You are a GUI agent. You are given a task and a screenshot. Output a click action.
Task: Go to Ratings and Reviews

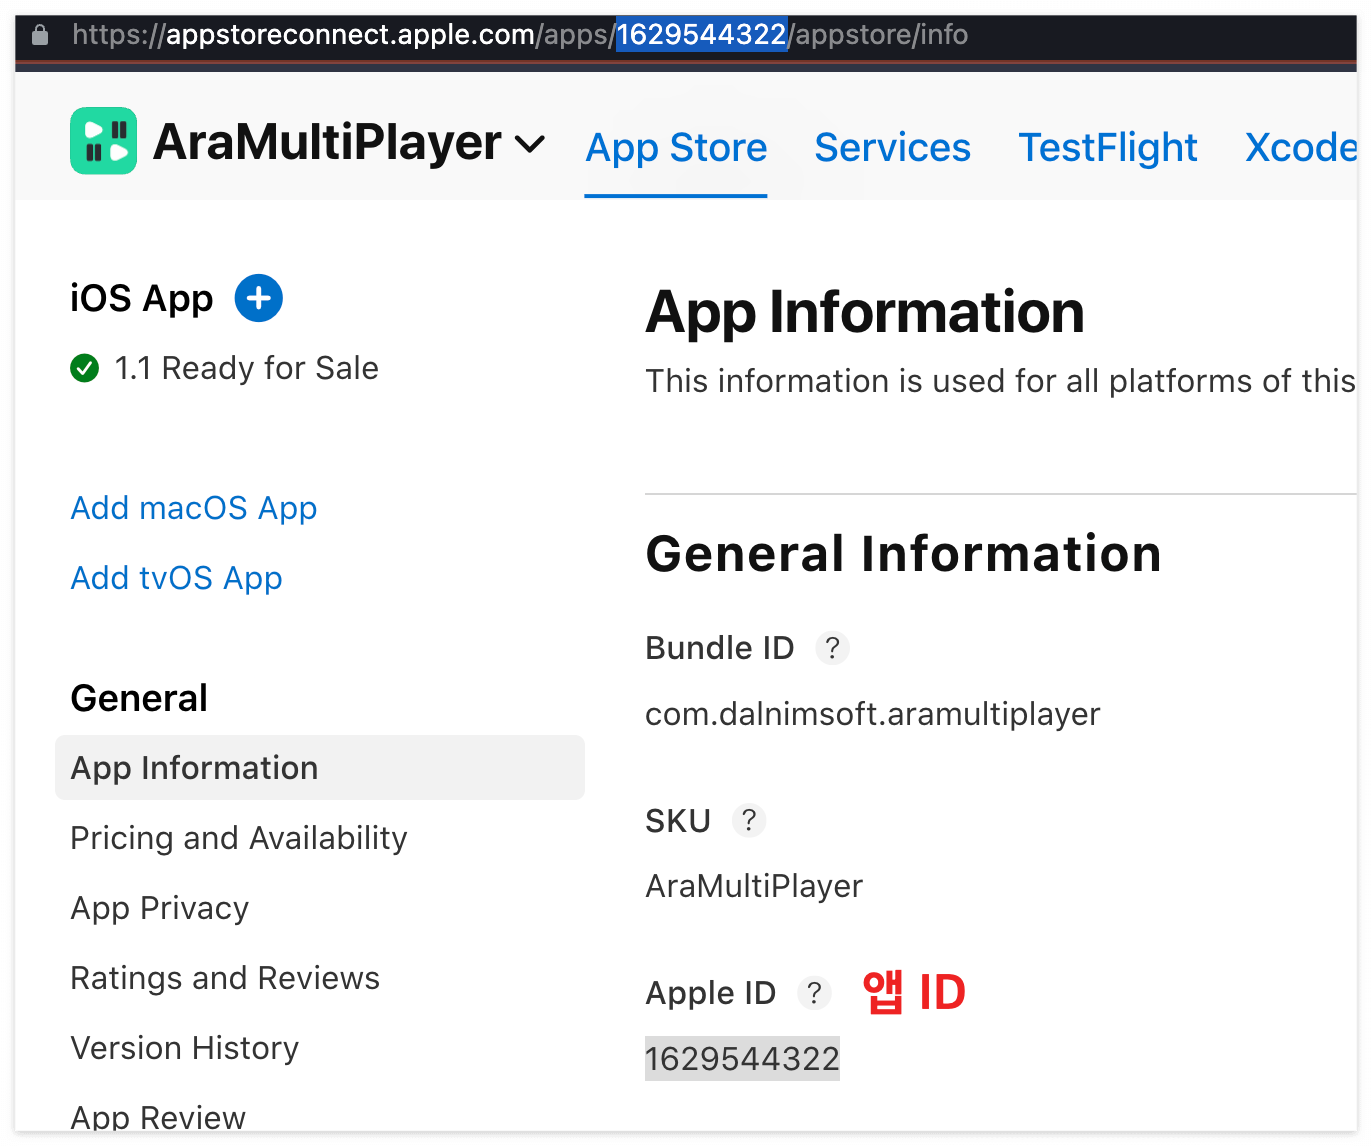pos(225,978)
